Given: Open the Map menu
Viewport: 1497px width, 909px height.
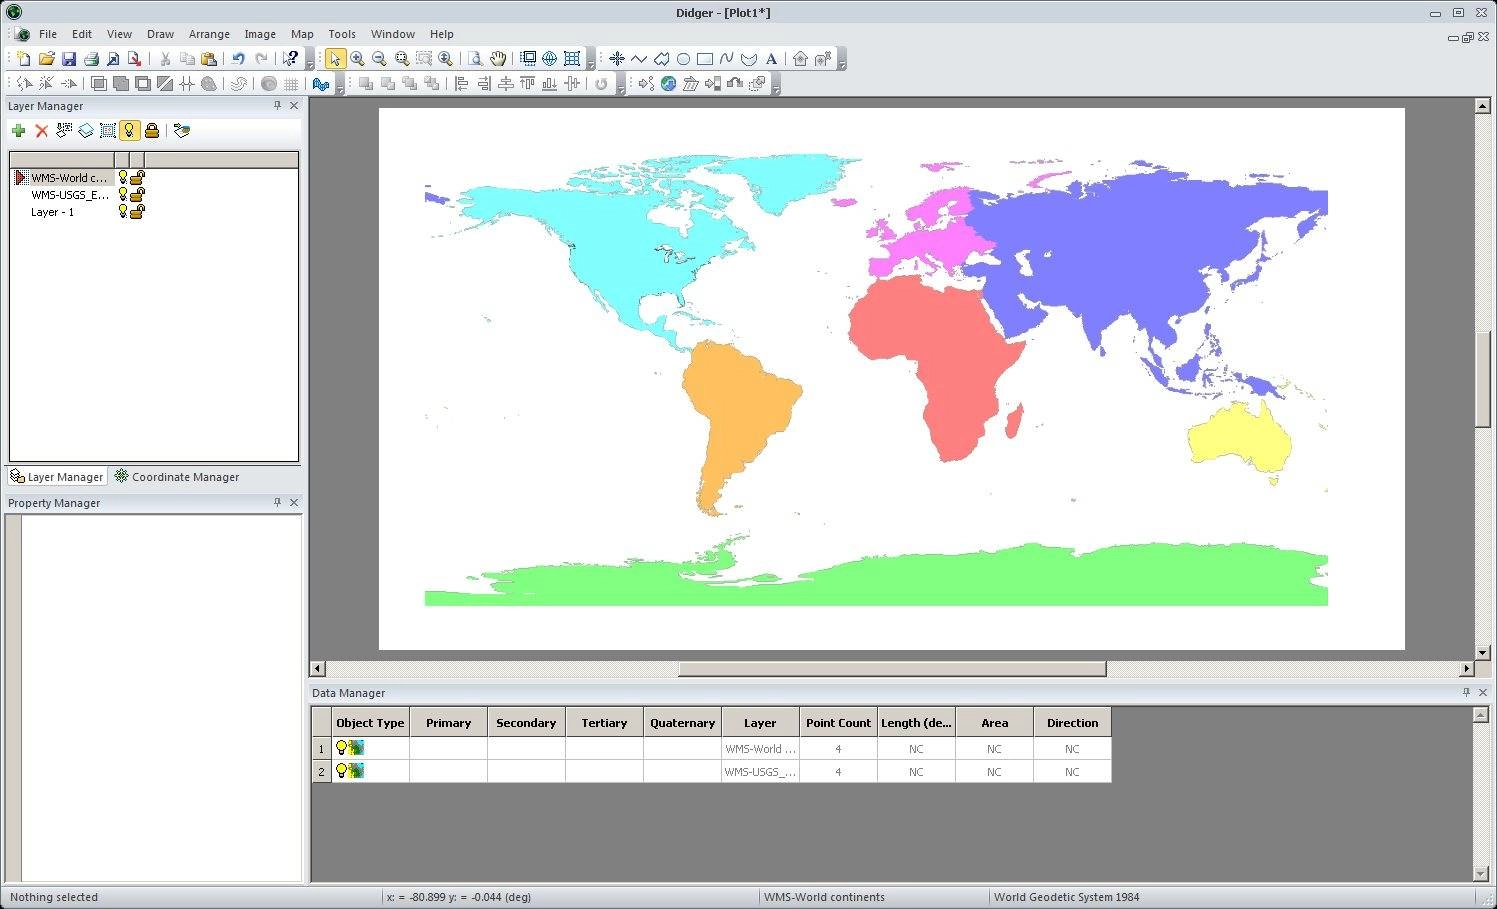Looking at the screenshot, I should coord(302,34).
